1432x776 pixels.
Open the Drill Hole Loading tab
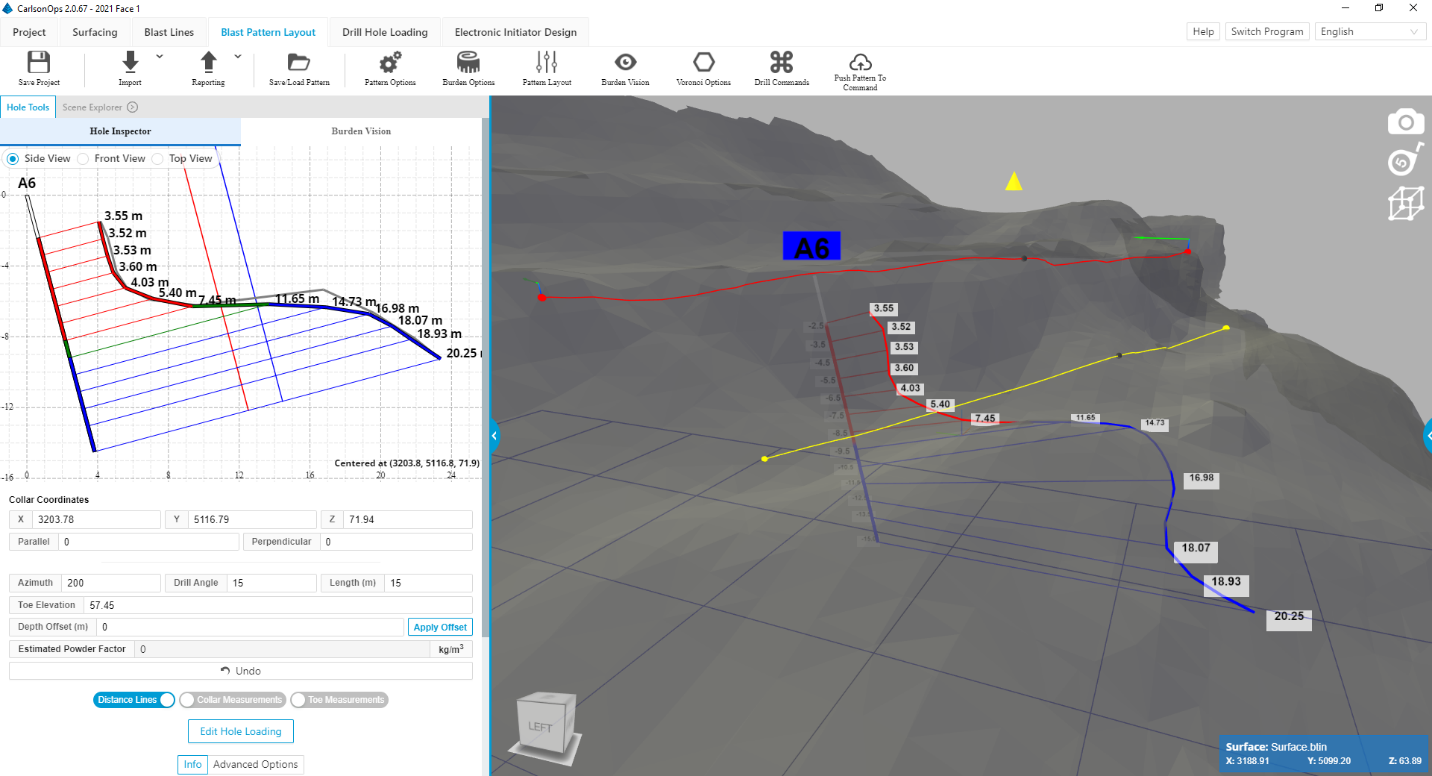tap(385, 32)
